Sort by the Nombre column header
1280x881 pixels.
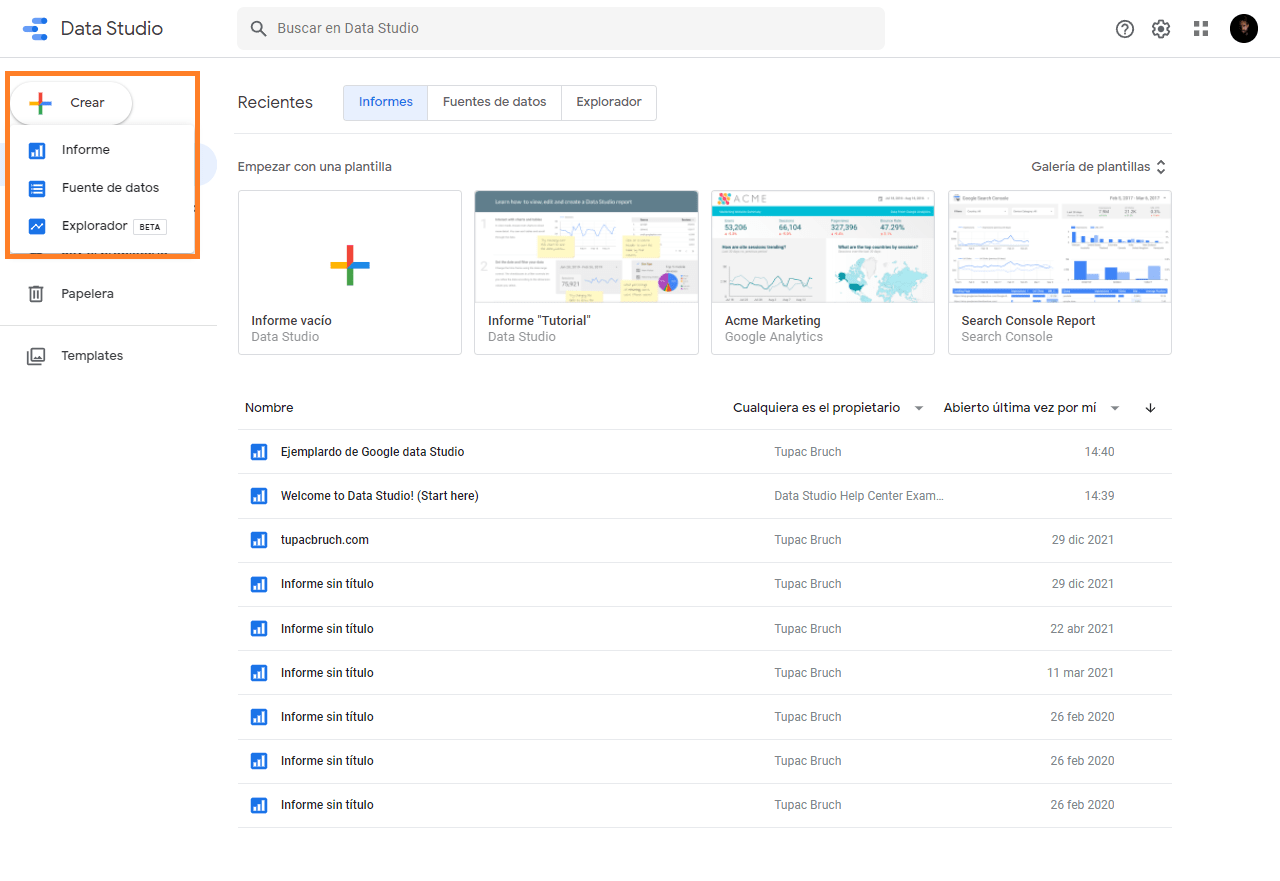[x=269, y=408]
